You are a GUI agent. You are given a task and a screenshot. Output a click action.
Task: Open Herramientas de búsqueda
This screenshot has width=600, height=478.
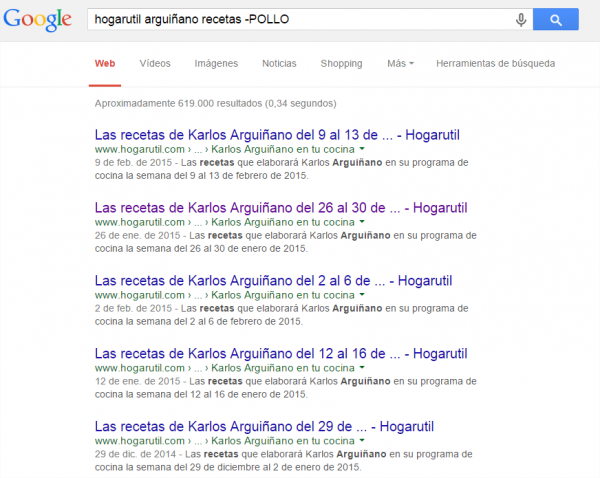click(495, 63)
